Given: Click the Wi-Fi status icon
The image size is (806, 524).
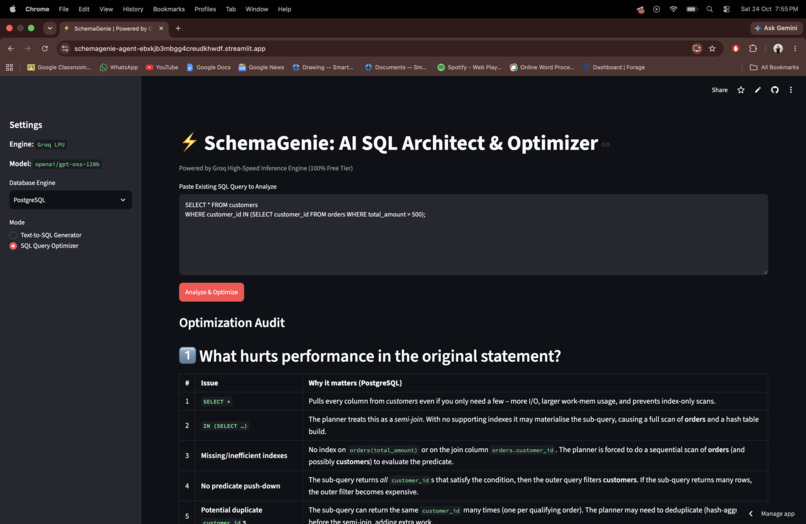Looking at the screenshot, I should click(673, 9).
